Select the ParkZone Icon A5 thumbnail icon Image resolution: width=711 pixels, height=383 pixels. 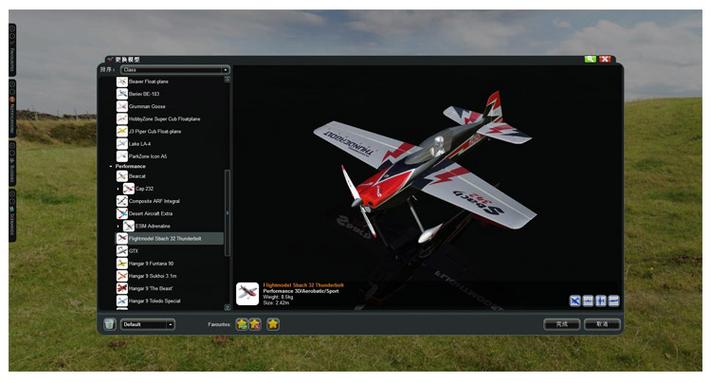(x=122, y=156)
